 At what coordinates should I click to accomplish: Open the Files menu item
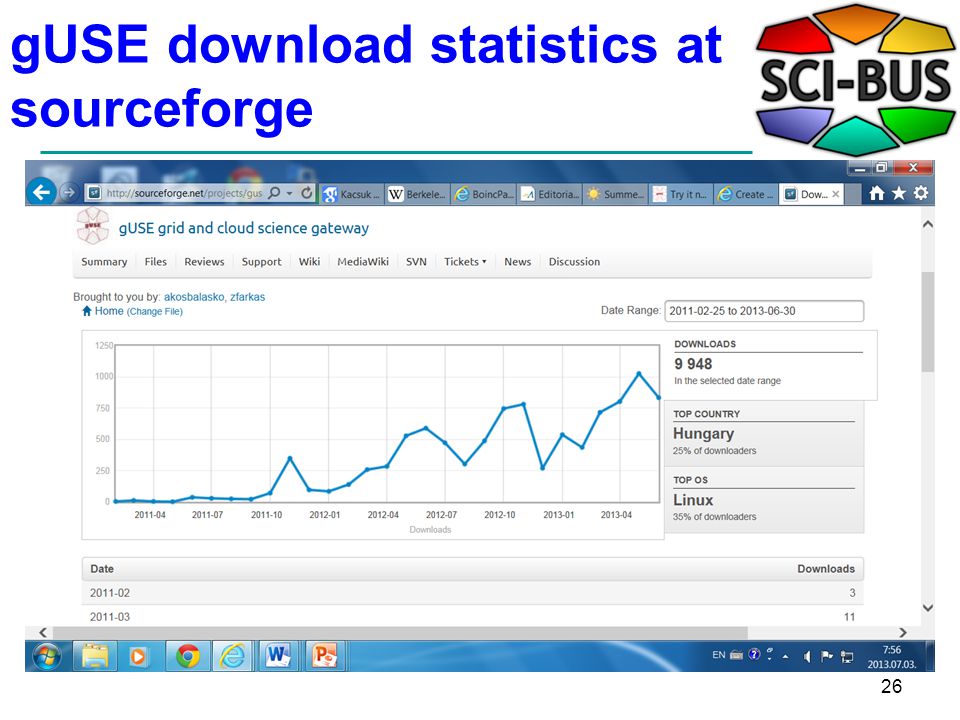point(156,261)
